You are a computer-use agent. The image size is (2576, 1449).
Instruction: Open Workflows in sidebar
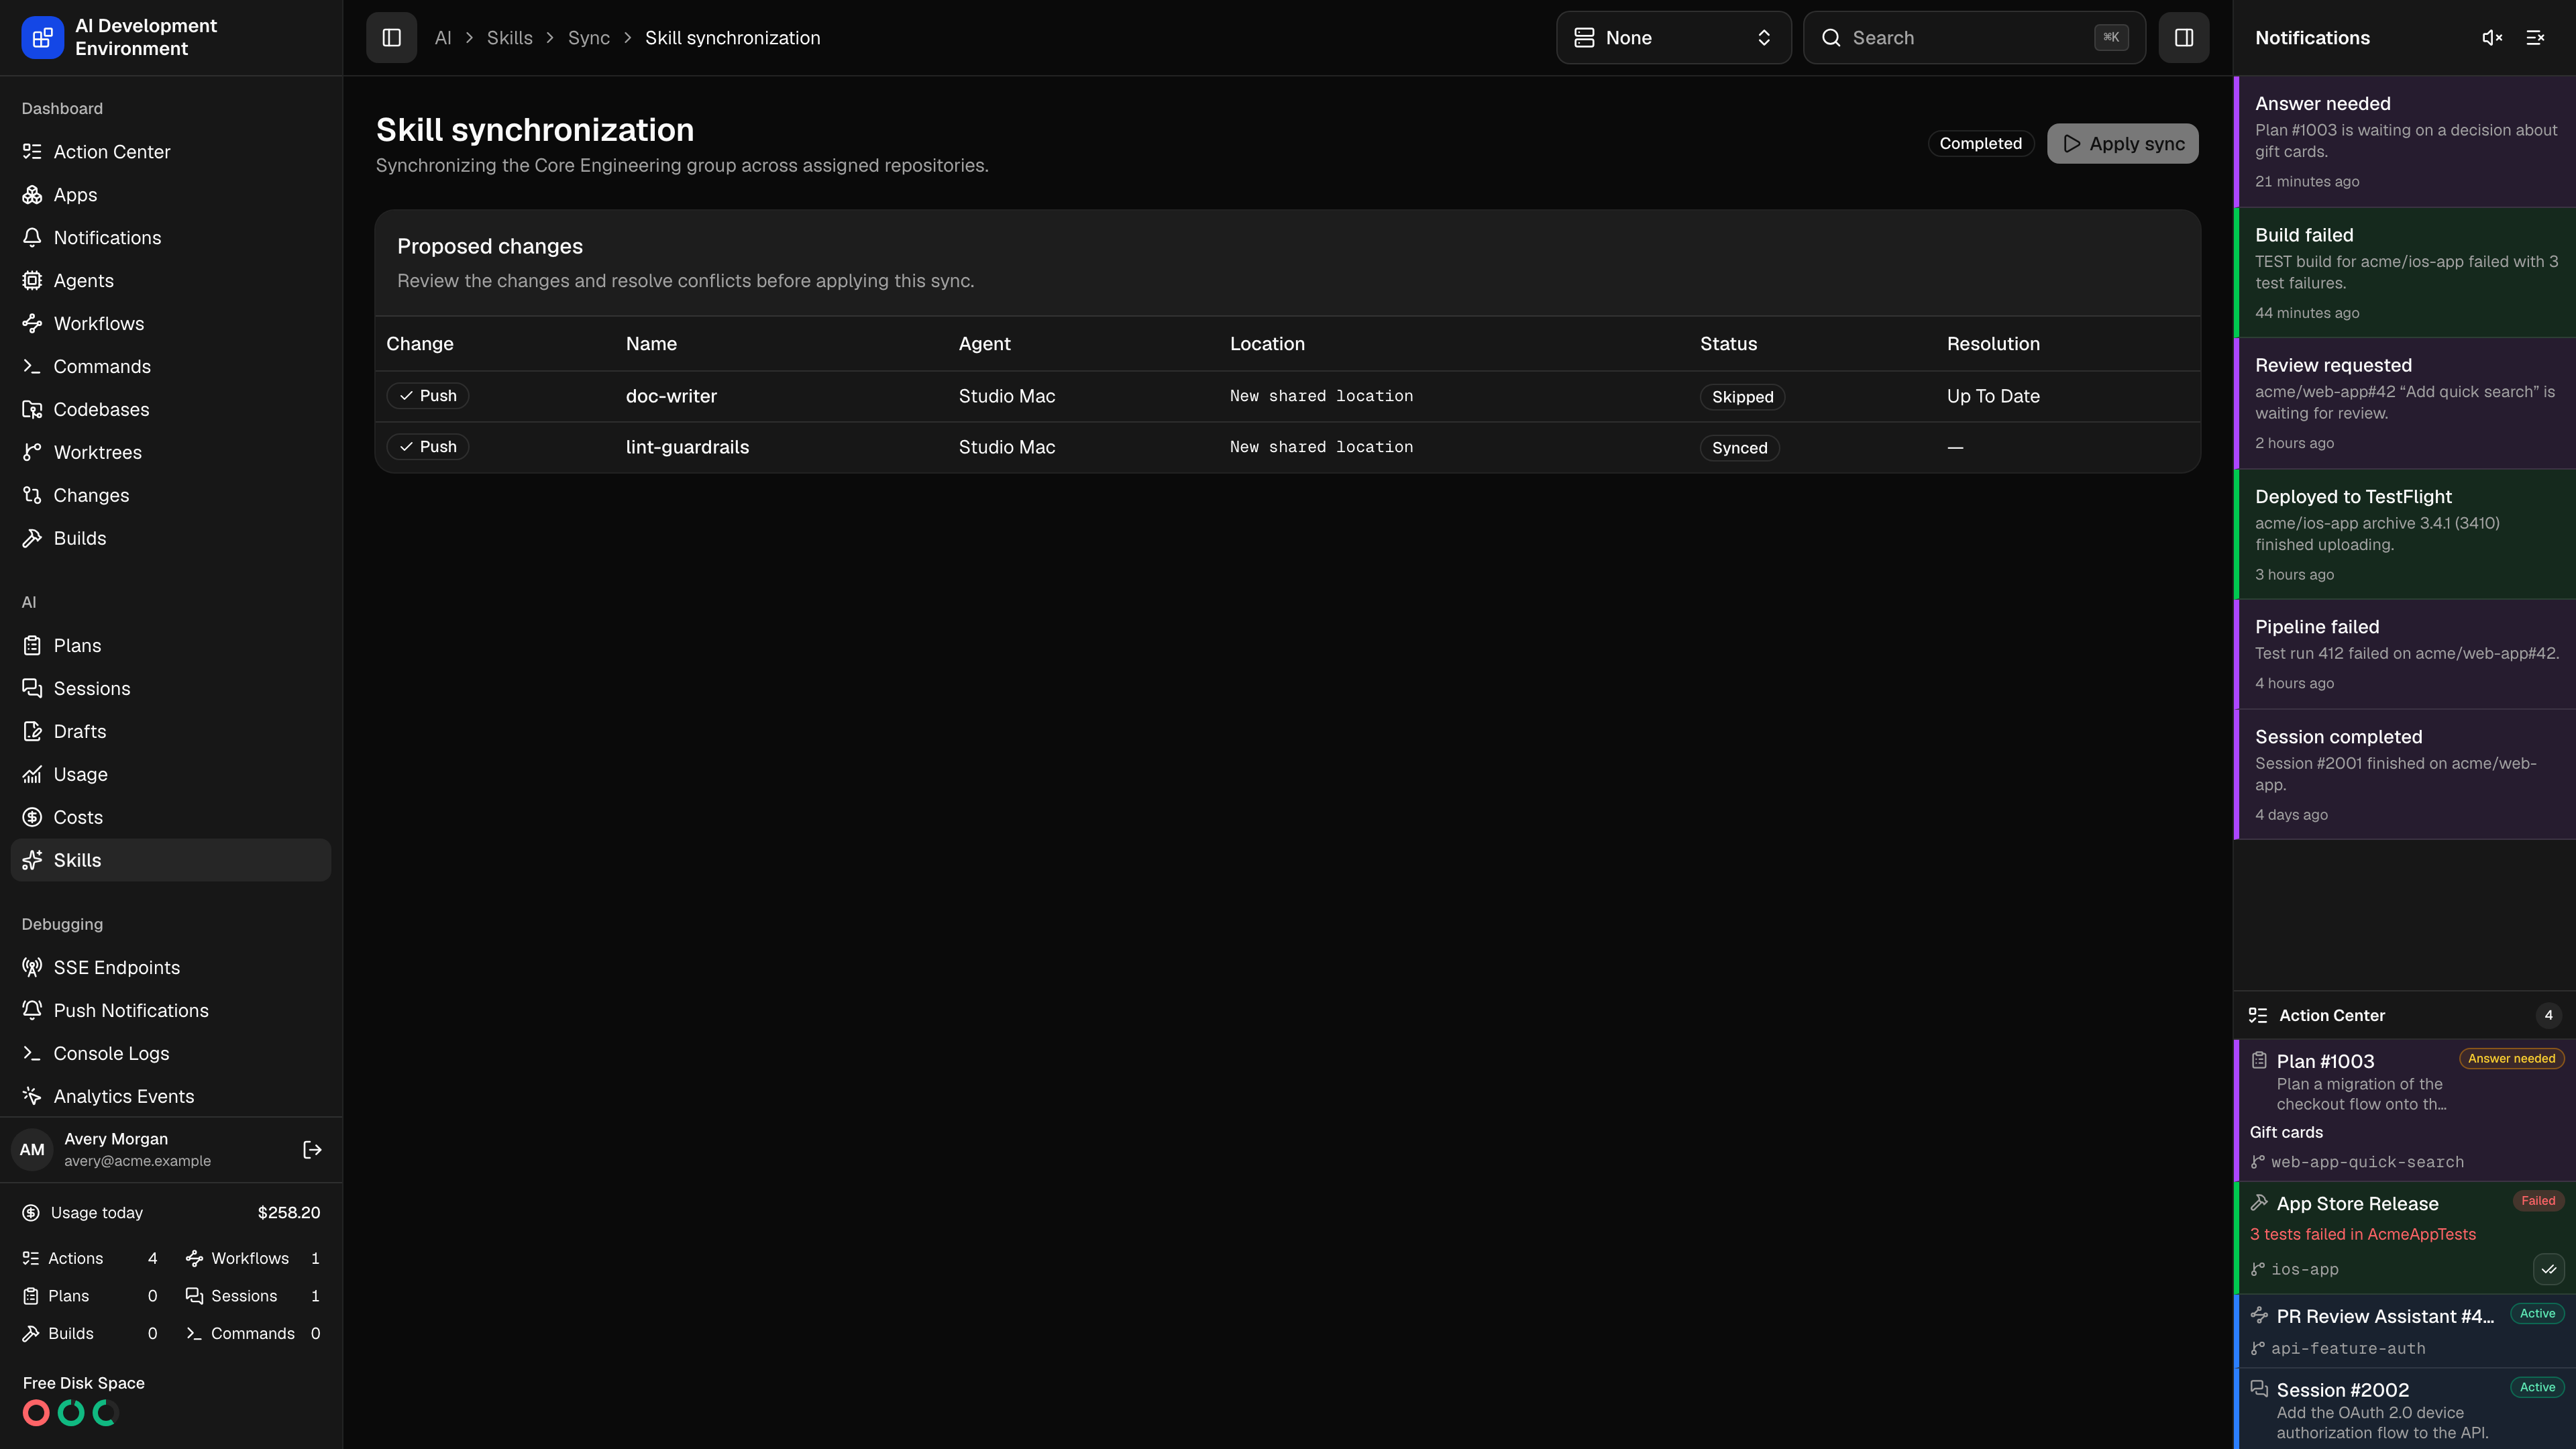171,324
